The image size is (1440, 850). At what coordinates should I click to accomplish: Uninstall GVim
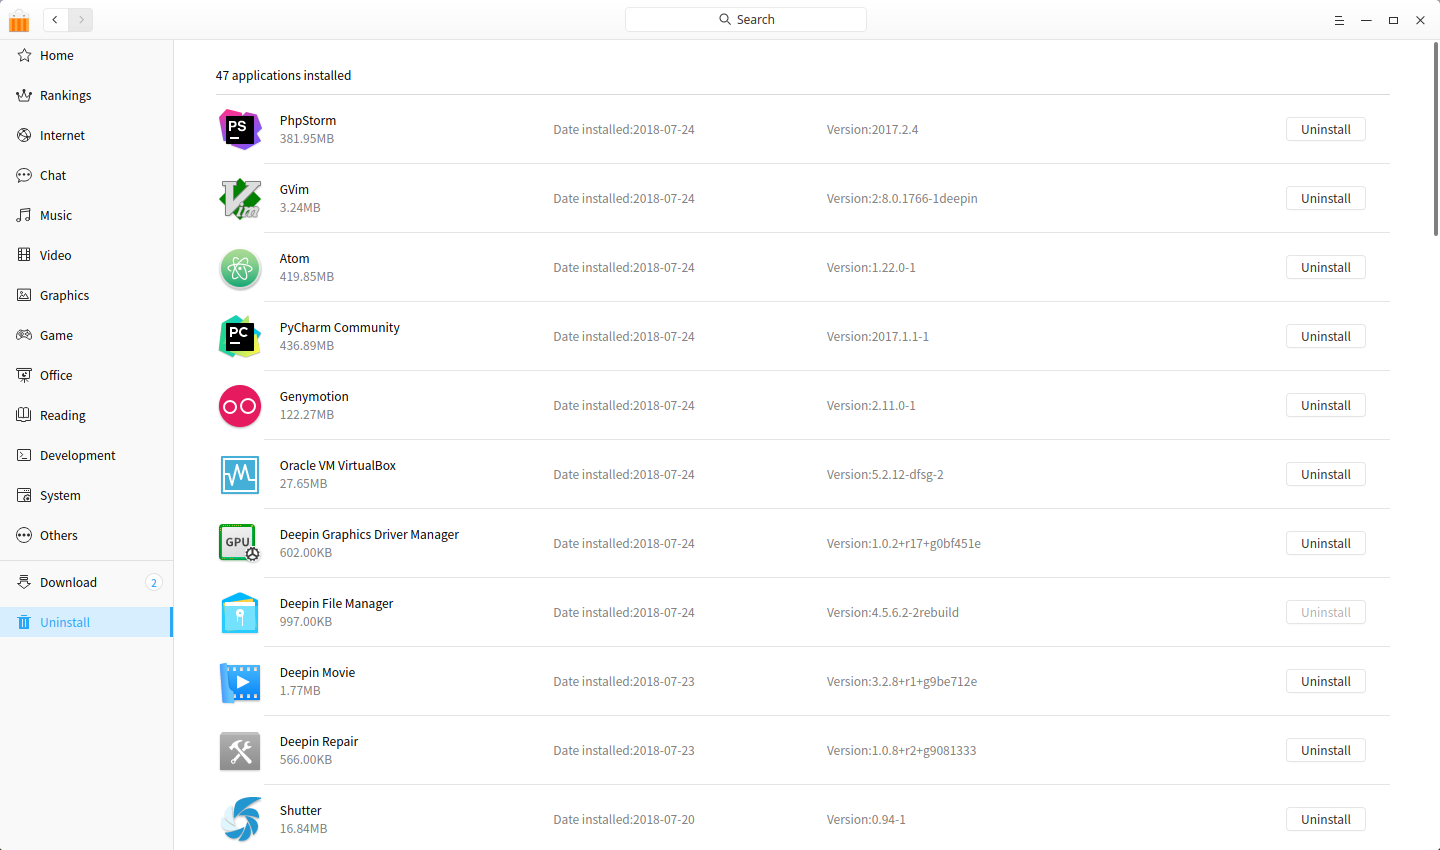pos(1326,199)
